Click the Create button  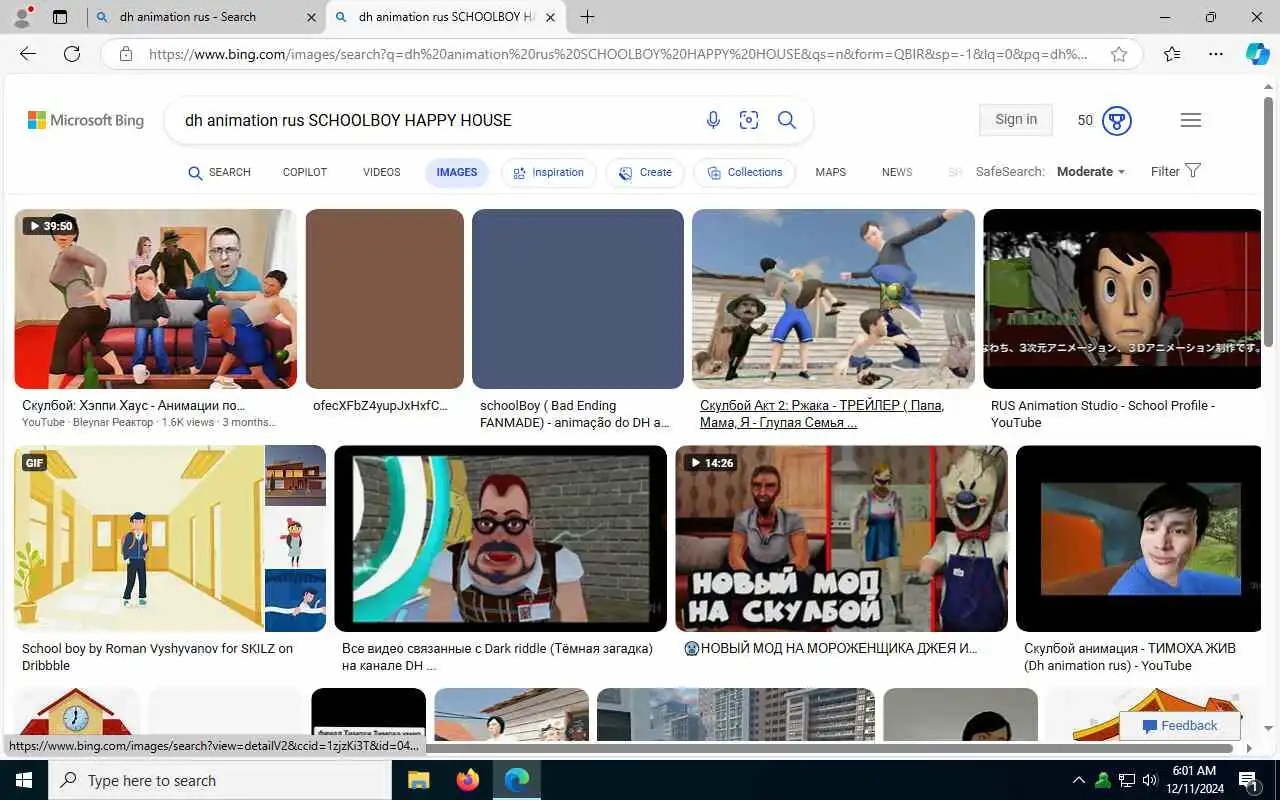coord(644,172)
